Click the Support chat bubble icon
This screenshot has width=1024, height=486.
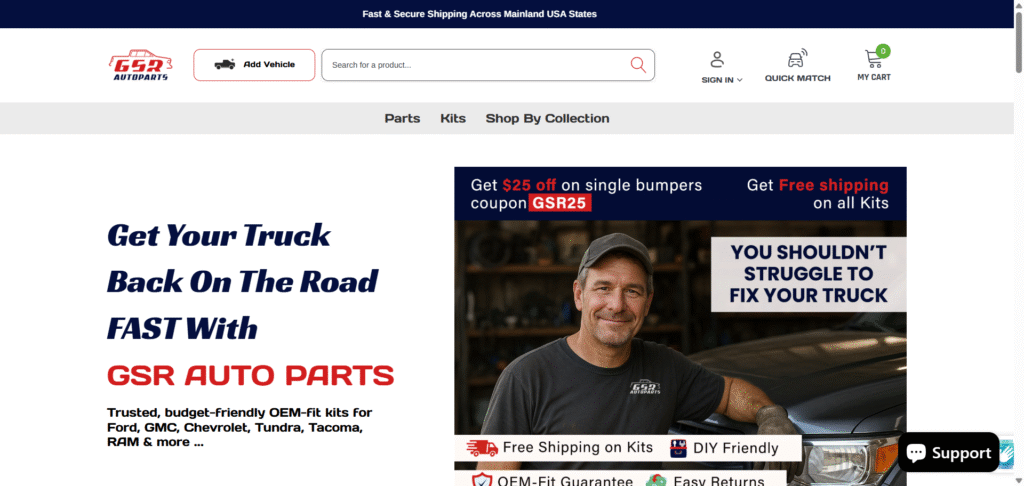916,452
